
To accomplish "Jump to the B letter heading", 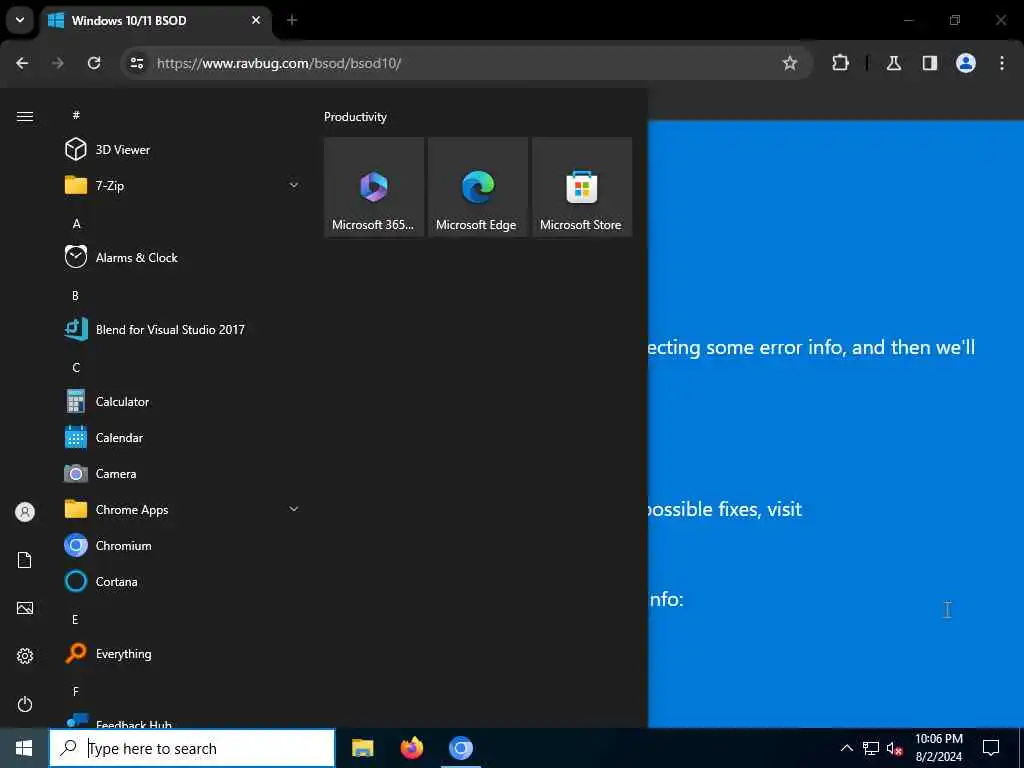I will pos(75,295).
